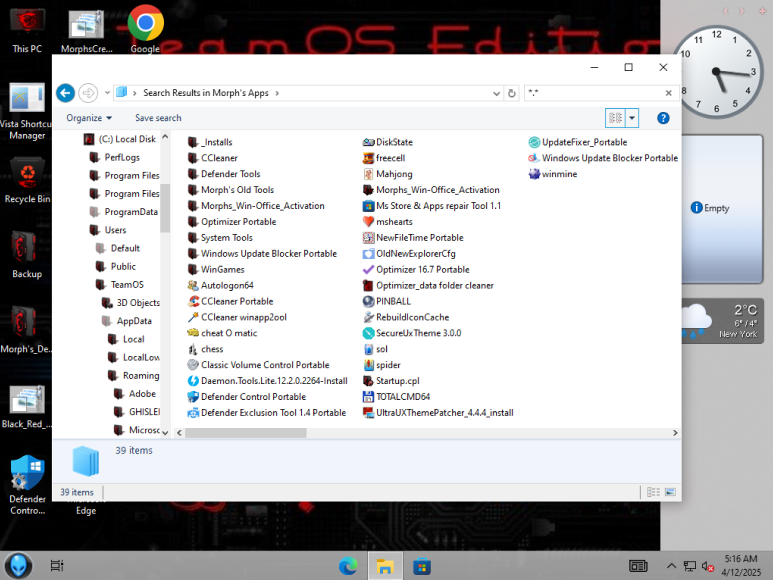Select the Autologon64 icon
This screenshot has width=773, height=580.
click(193, 285)
